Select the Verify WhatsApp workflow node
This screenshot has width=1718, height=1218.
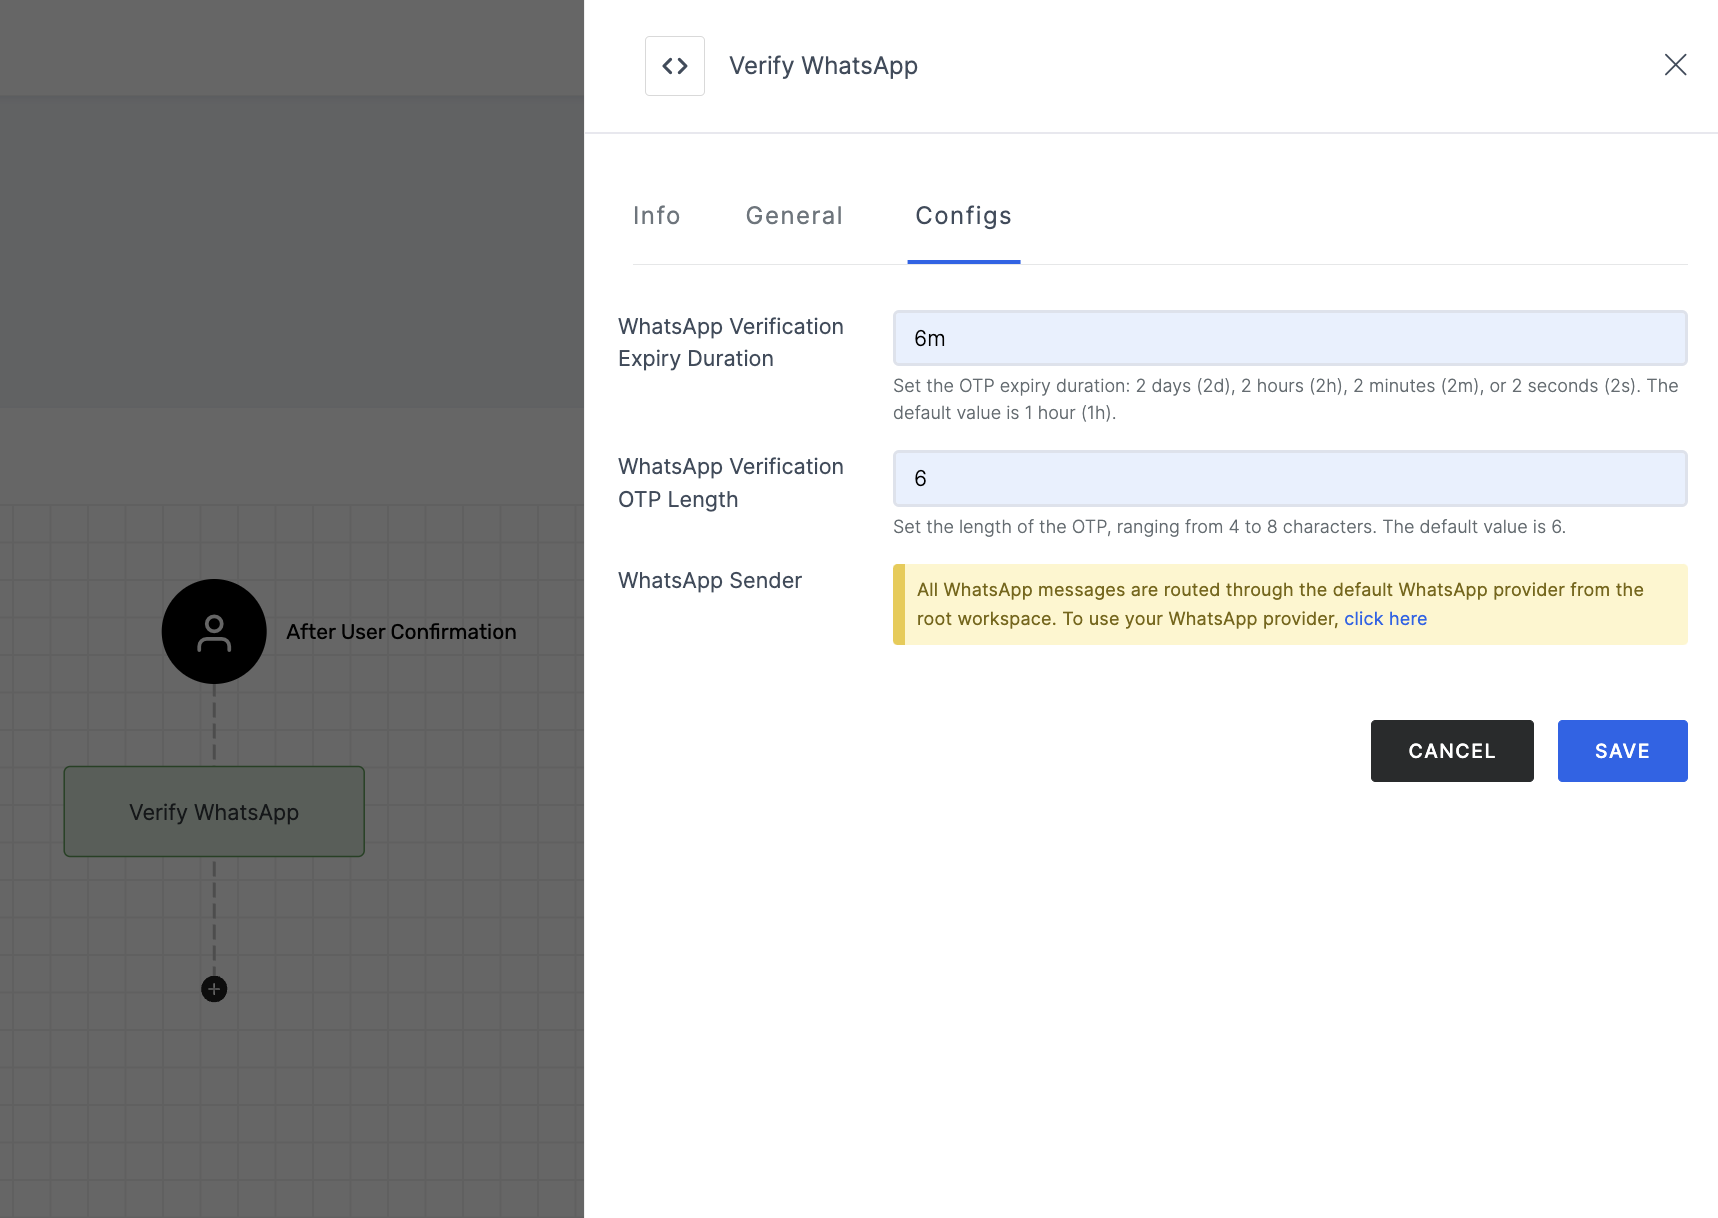tap(214, 812)
